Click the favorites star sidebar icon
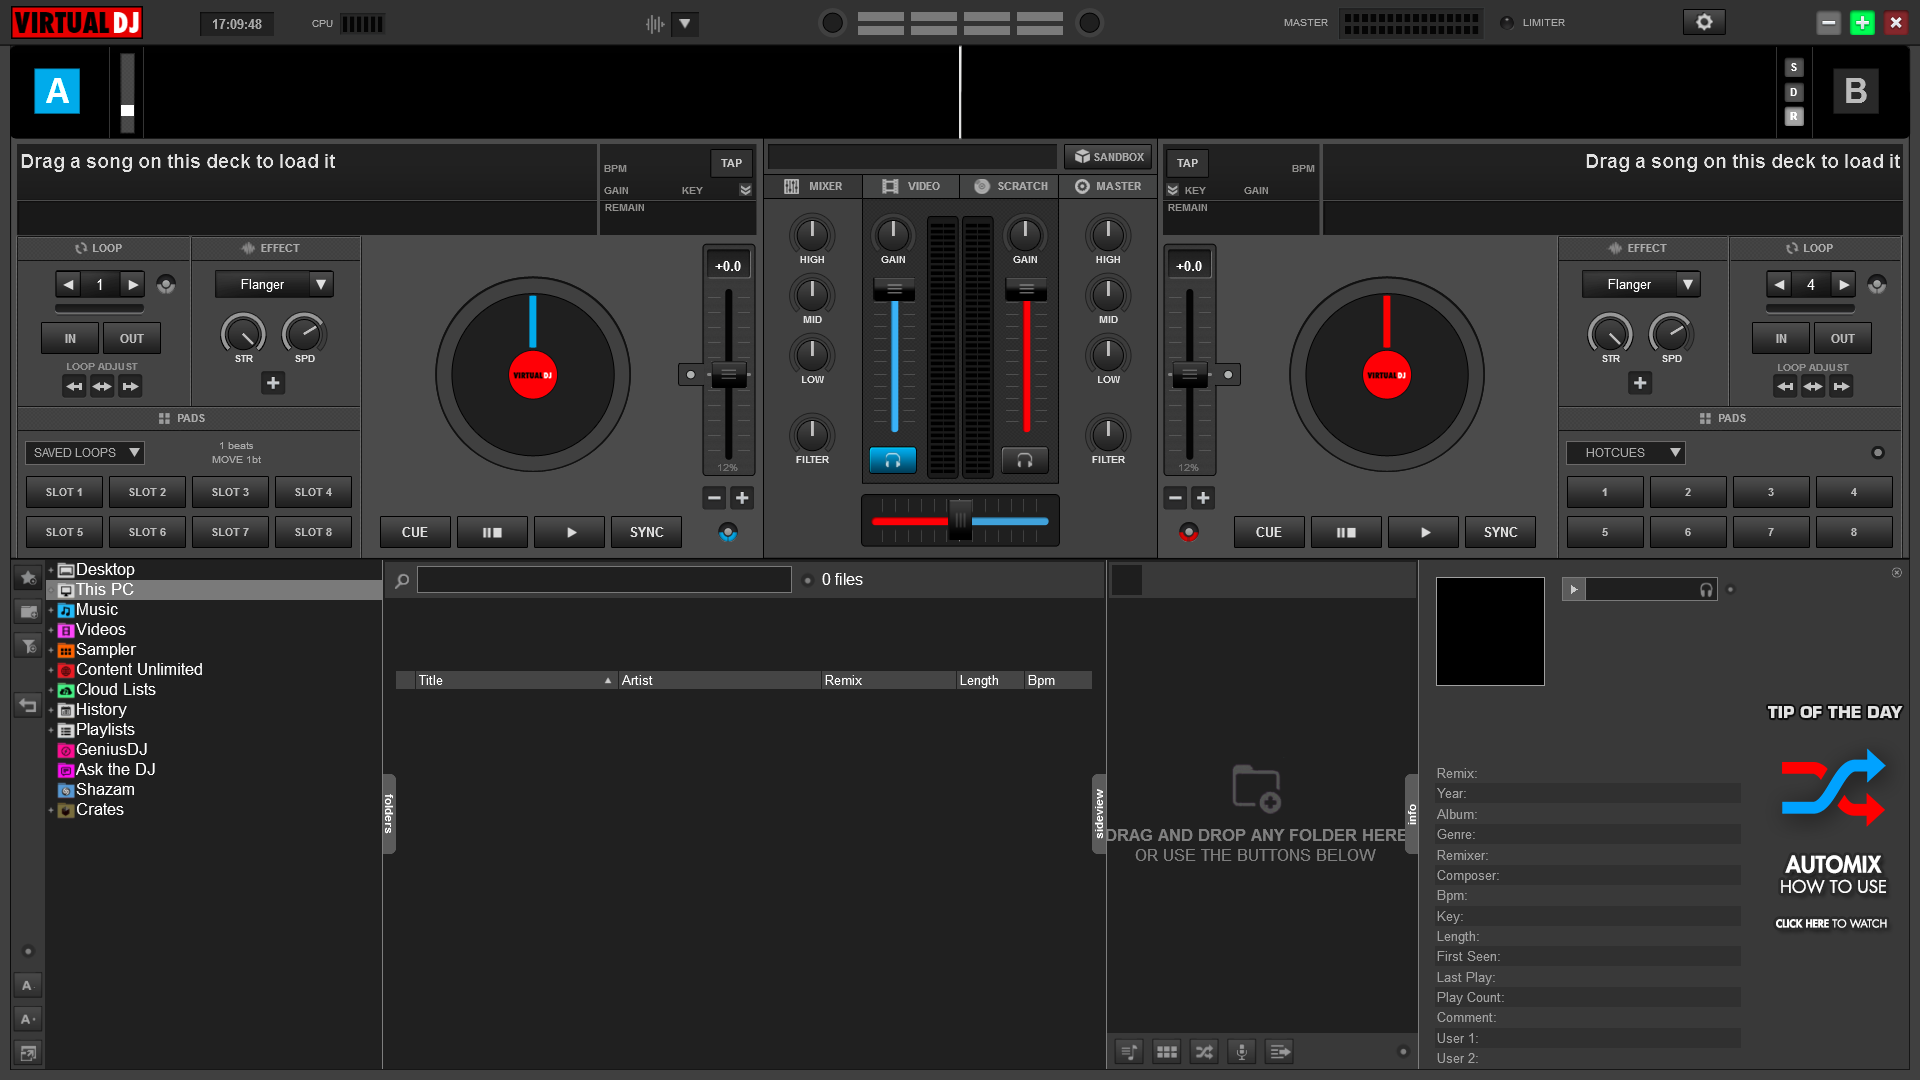The width and height of the screenshot is (1920, 1080). 28,577
